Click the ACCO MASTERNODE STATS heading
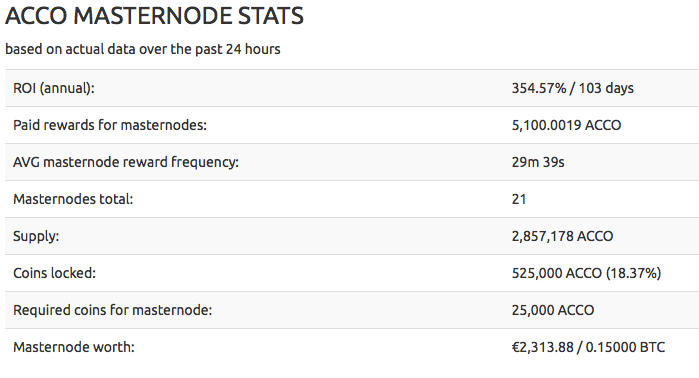Viewport: 699px width, 378px height. 154,16
